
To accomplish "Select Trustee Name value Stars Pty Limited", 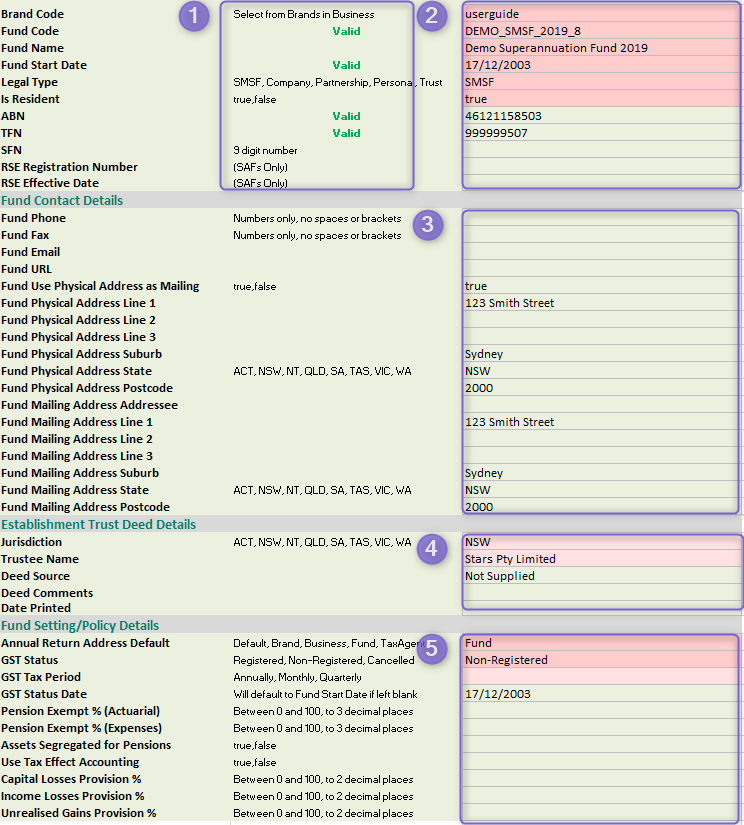I will coord(602,559).
